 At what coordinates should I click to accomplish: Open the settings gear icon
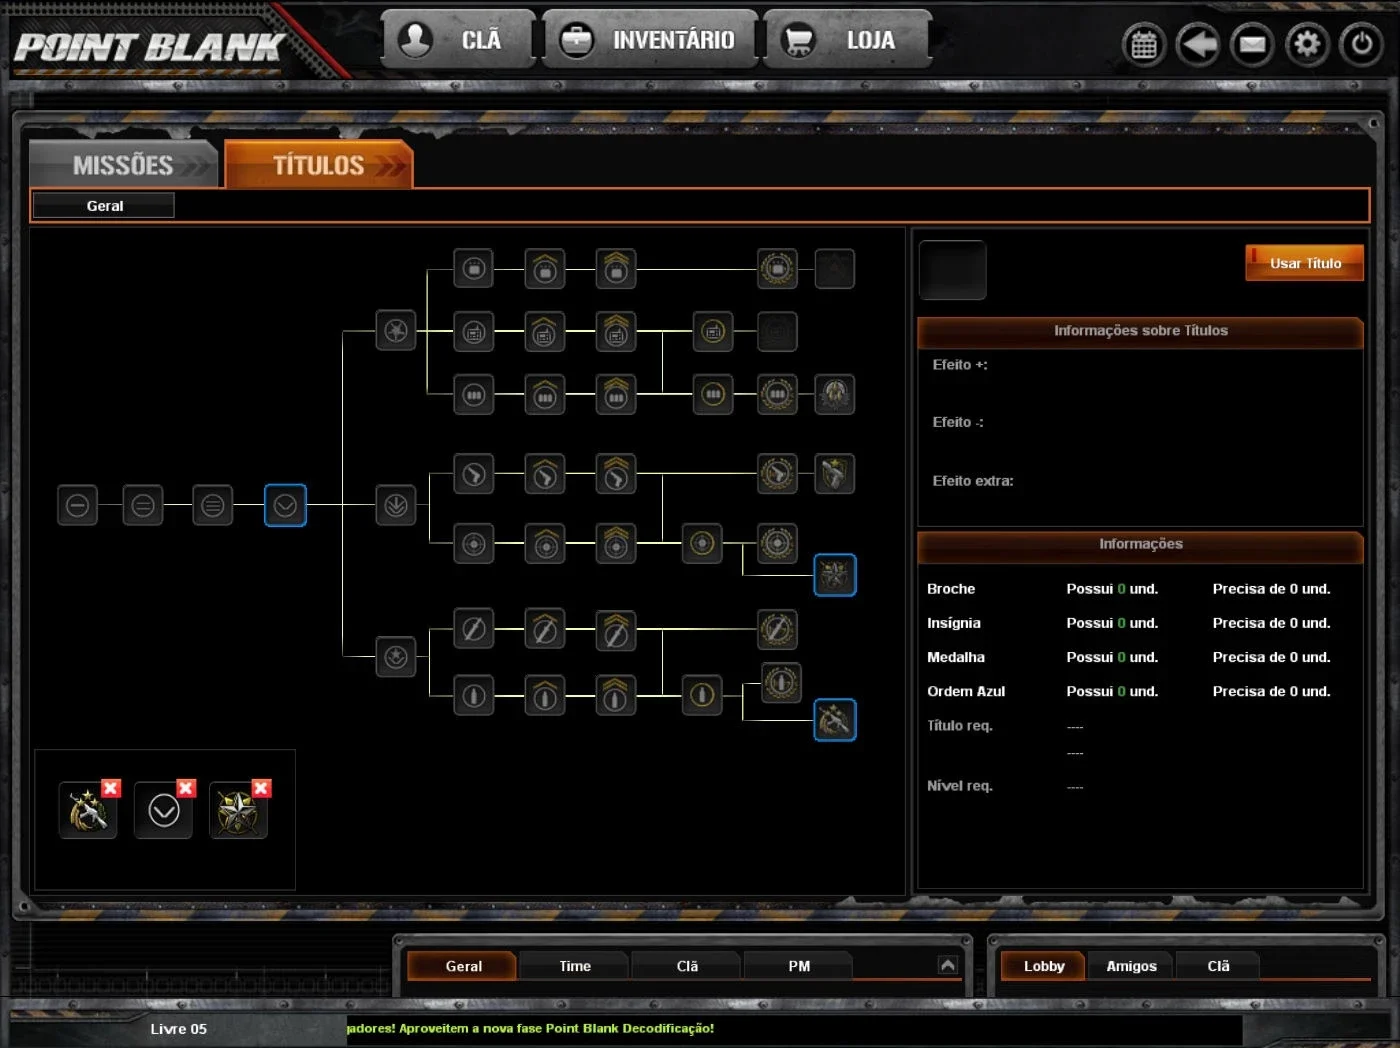click(1307, 44)
